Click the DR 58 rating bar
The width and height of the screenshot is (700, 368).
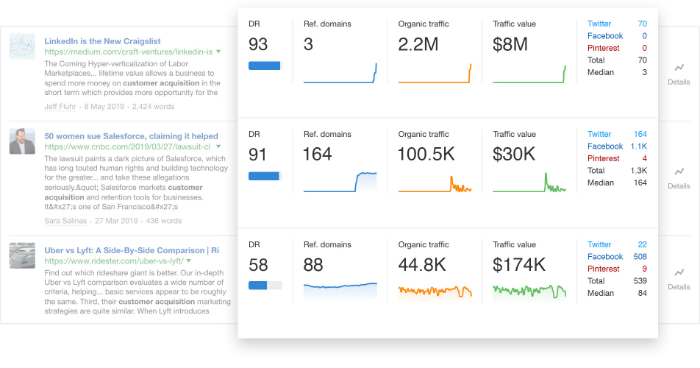[x=265, y=285]
